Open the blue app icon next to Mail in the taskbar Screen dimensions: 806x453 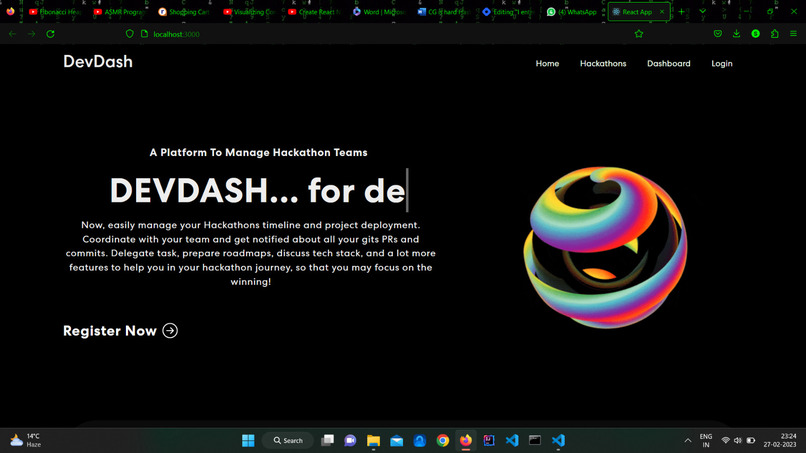(419, 440)
